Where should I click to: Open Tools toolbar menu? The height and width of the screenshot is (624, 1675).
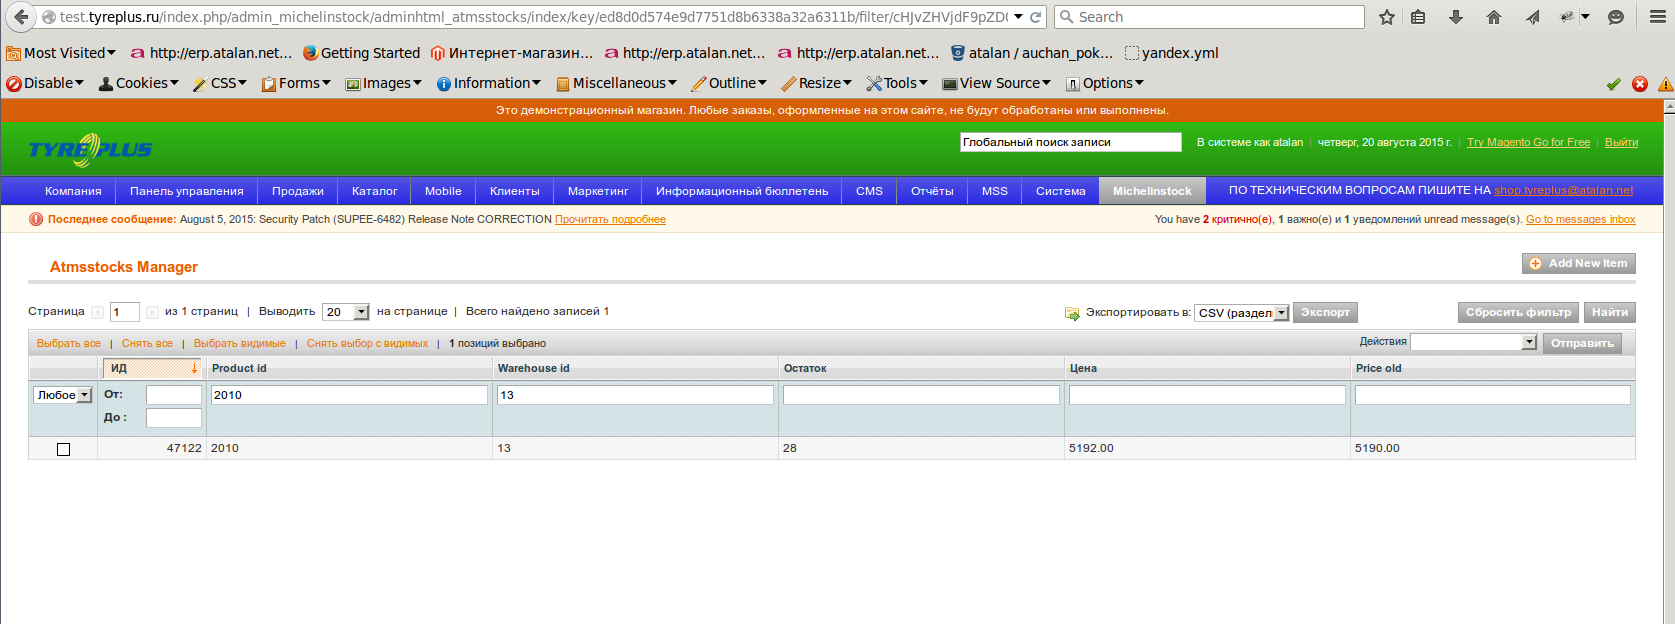pyautogui.click(x=897, y=83)
